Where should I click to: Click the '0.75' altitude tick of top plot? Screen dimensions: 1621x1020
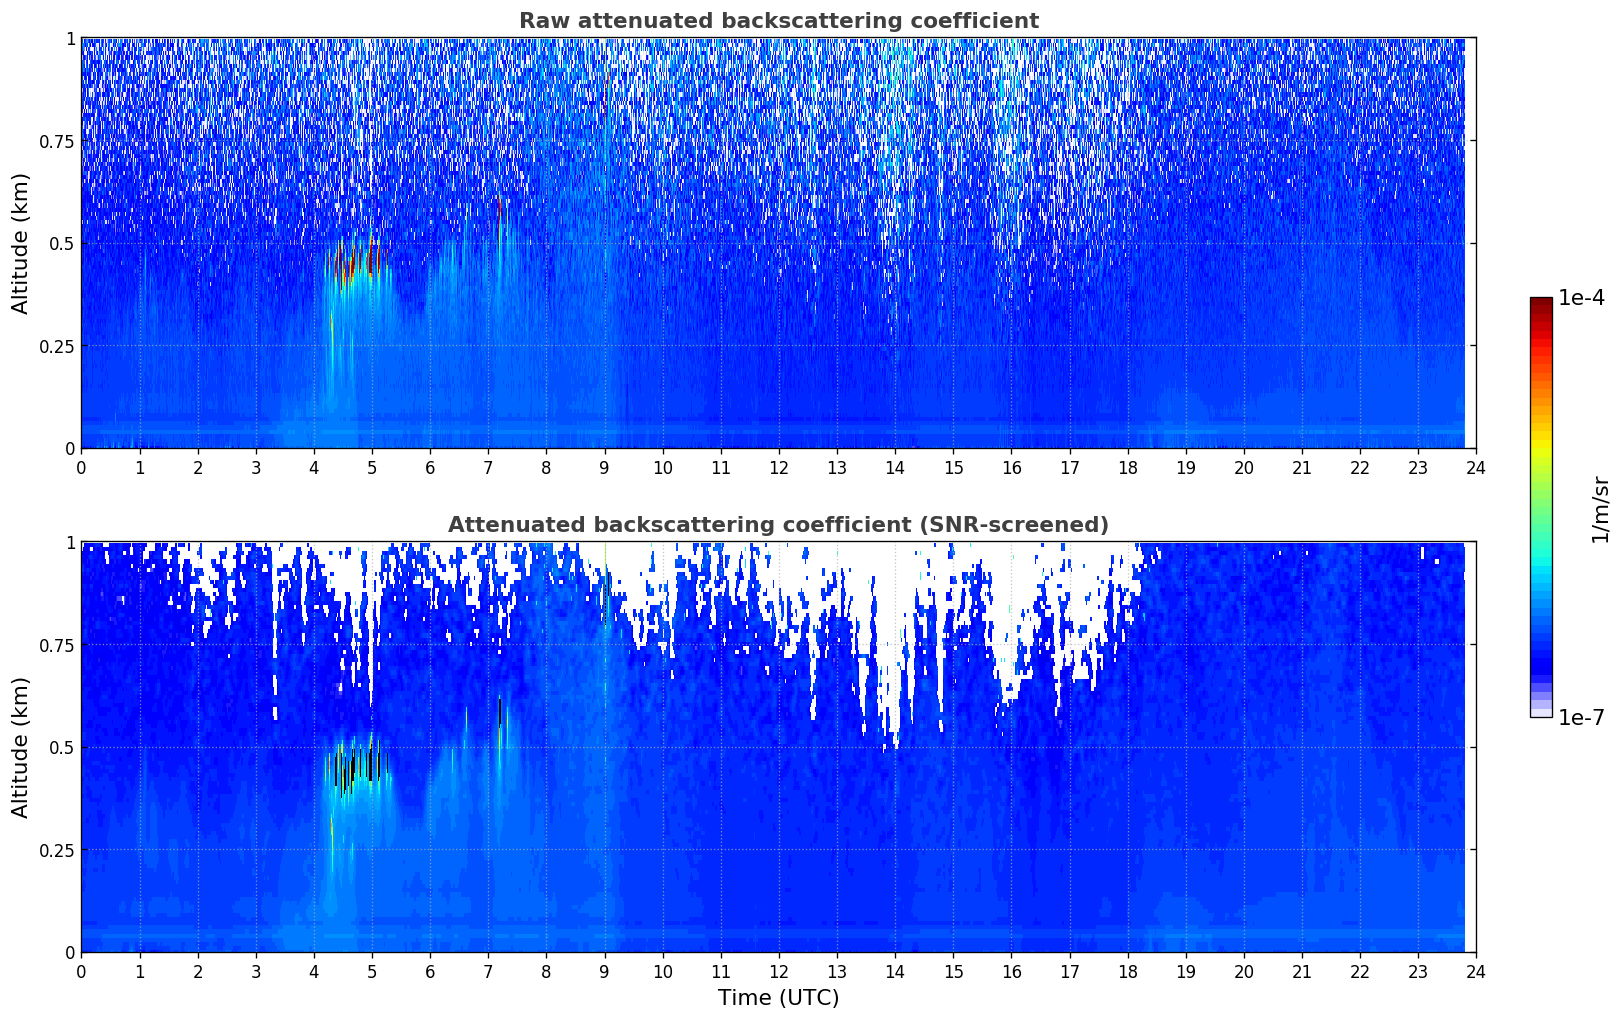(57, 141)
